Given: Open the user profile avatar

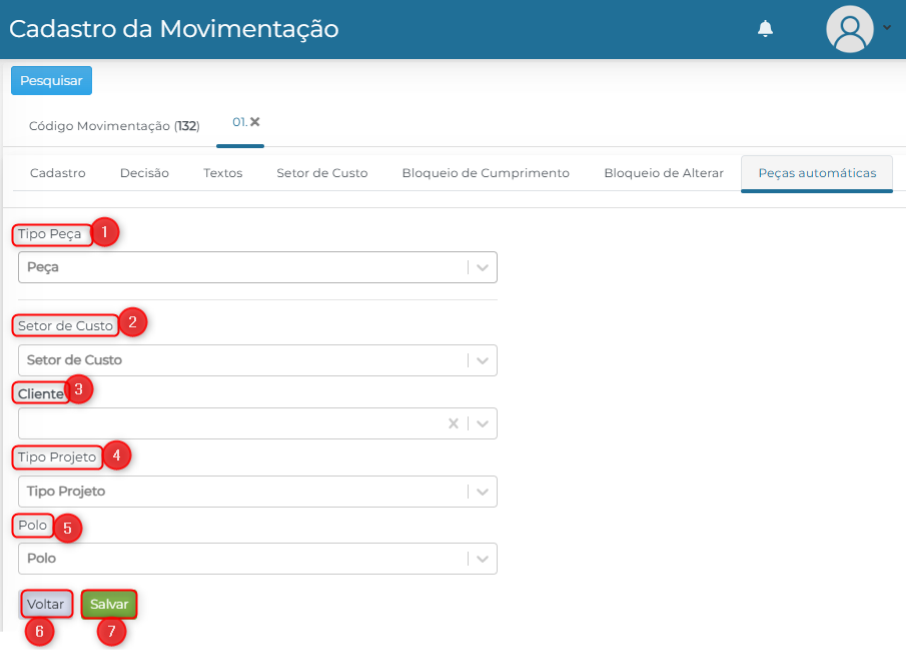Looking at the screenshot, I should pyautogui.click(x=849, y=29).
